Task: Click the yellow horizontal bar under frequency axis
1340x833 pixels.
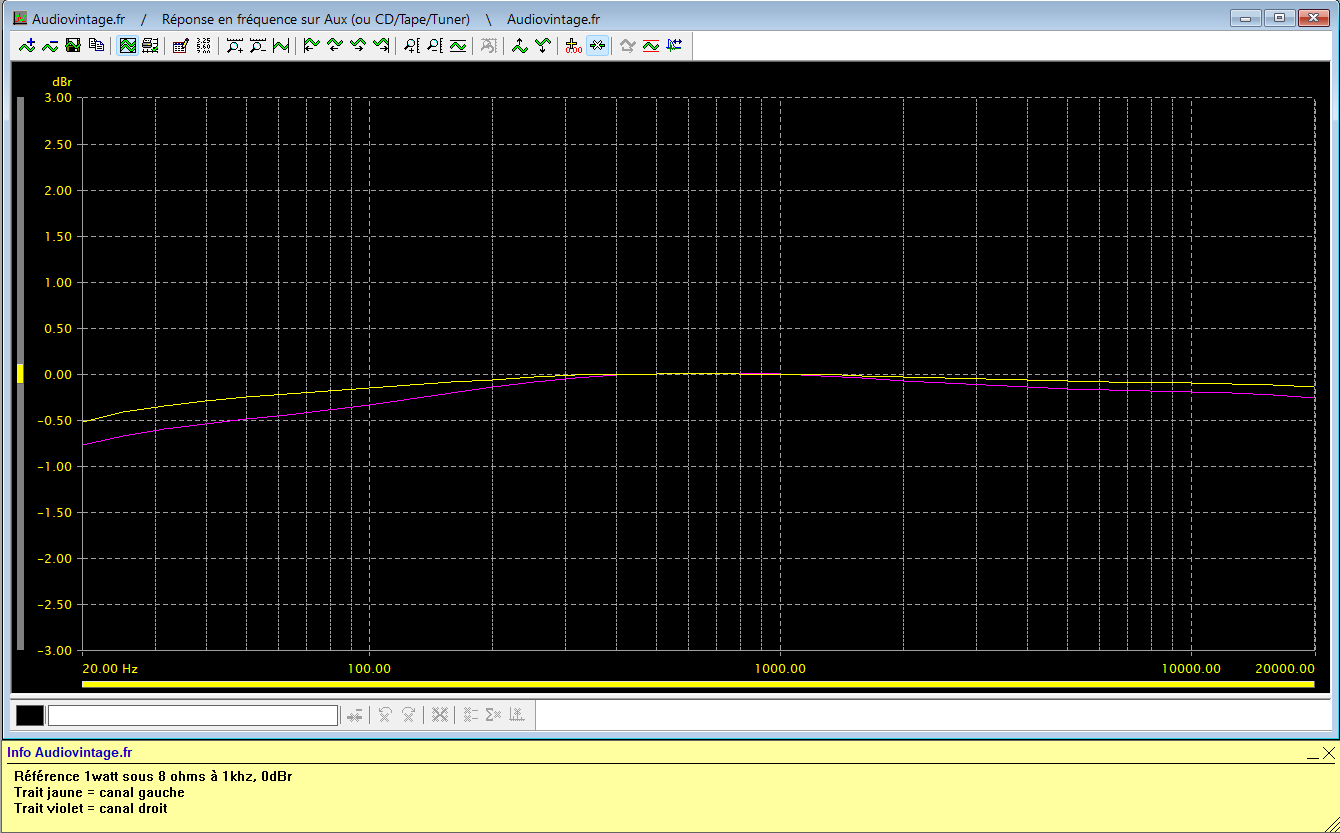Action: pyautogui.click(x=698, y=685)
